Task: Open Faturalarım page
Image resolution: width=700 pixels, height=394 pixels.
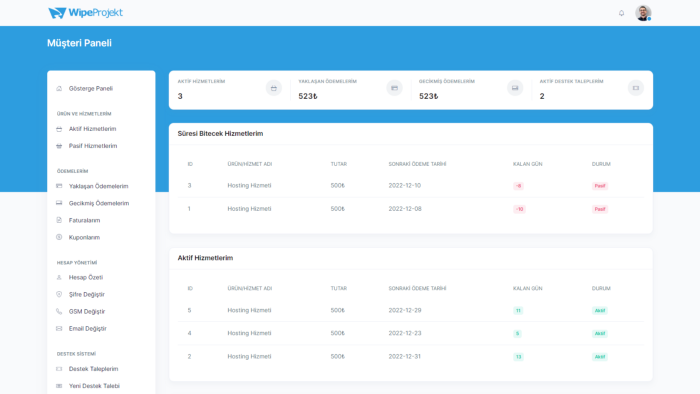Action: [x=84, y=220]
